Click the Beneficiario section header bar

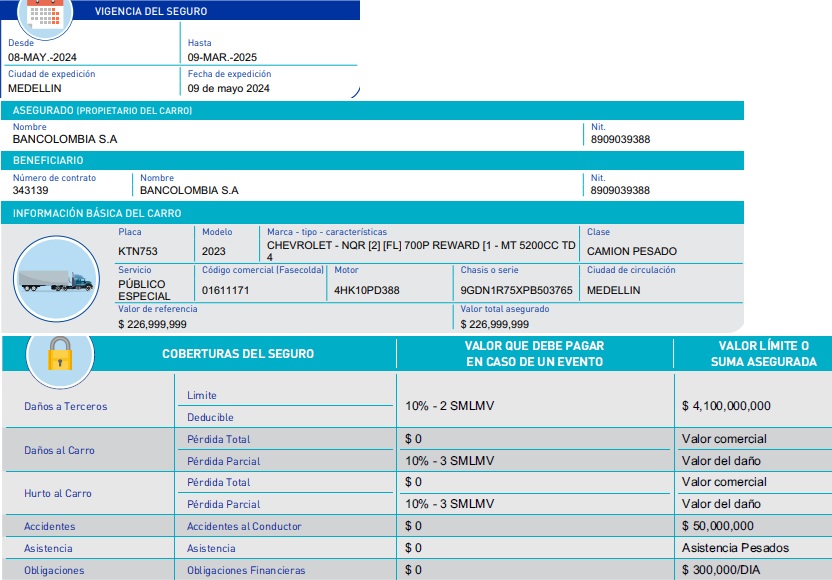[x=372, y=160]
